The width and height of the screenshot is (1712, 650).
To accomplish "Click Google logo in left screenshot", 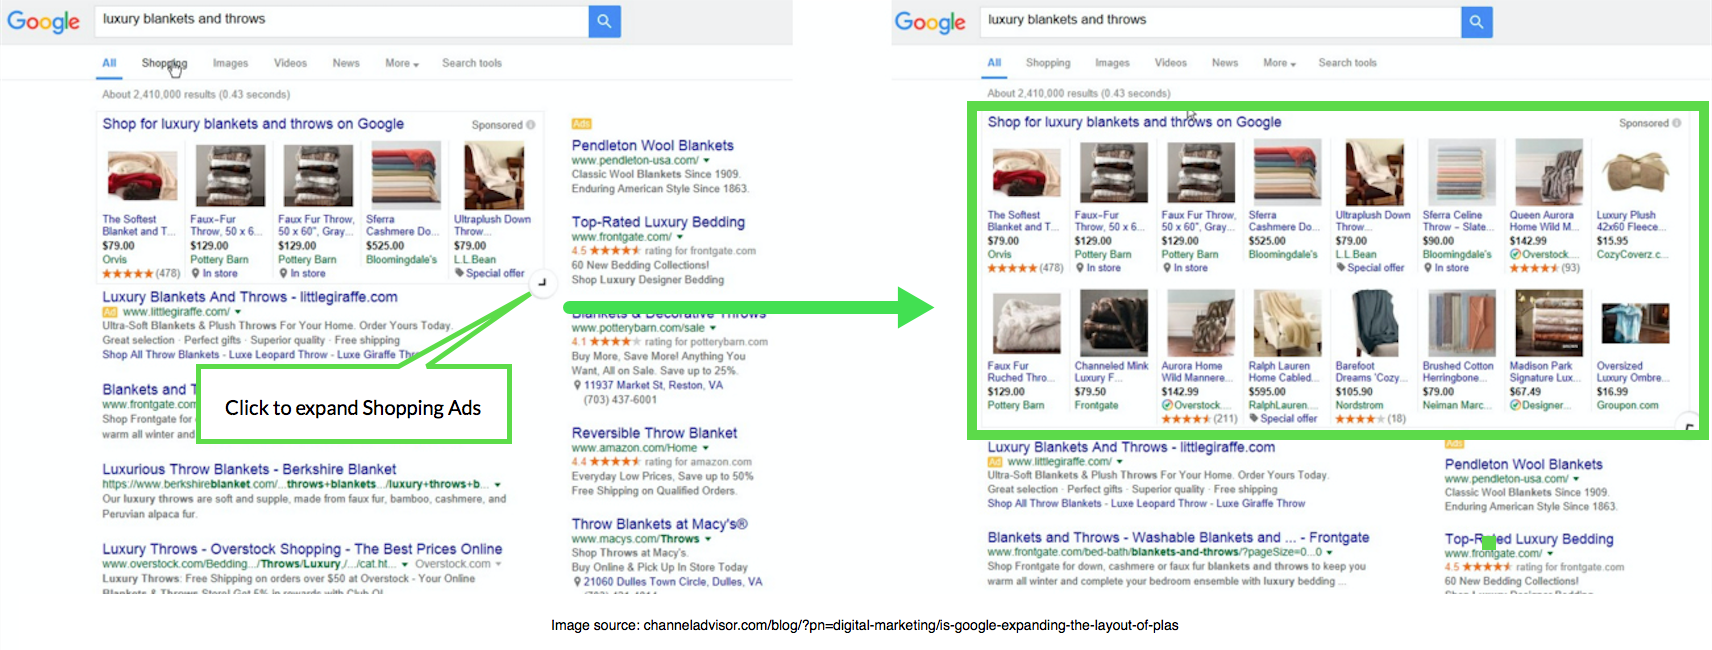I will coord(43,22).
